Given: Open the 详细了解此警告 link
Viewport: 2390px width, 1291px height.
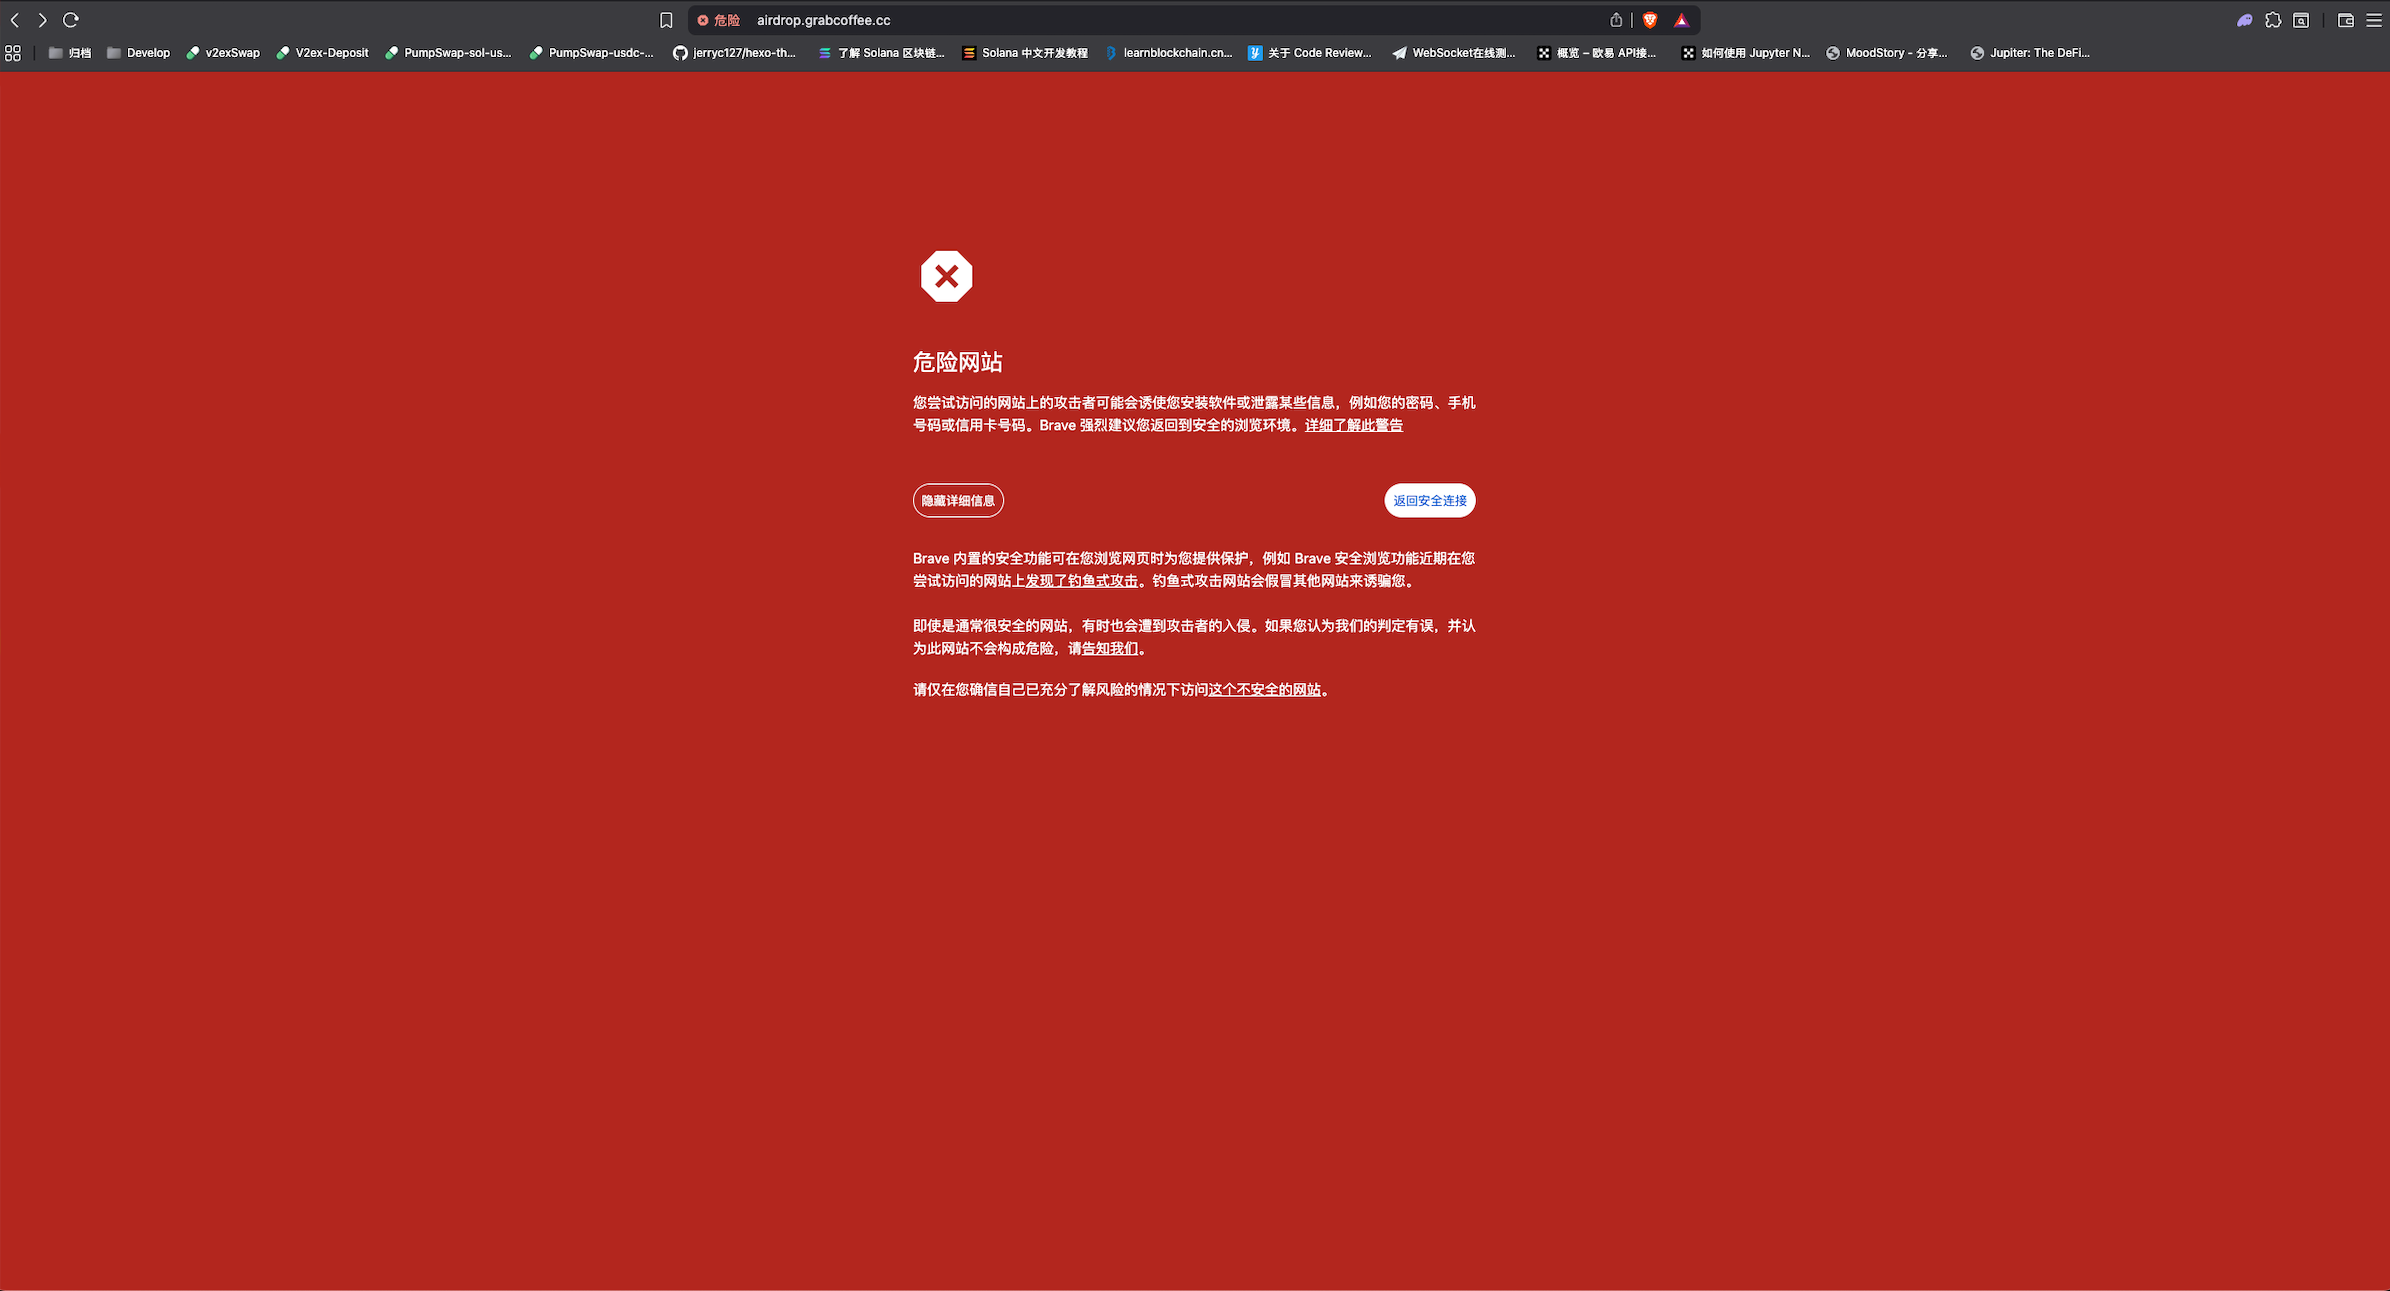Looking at the screenshot, I should pos(1352,424).
